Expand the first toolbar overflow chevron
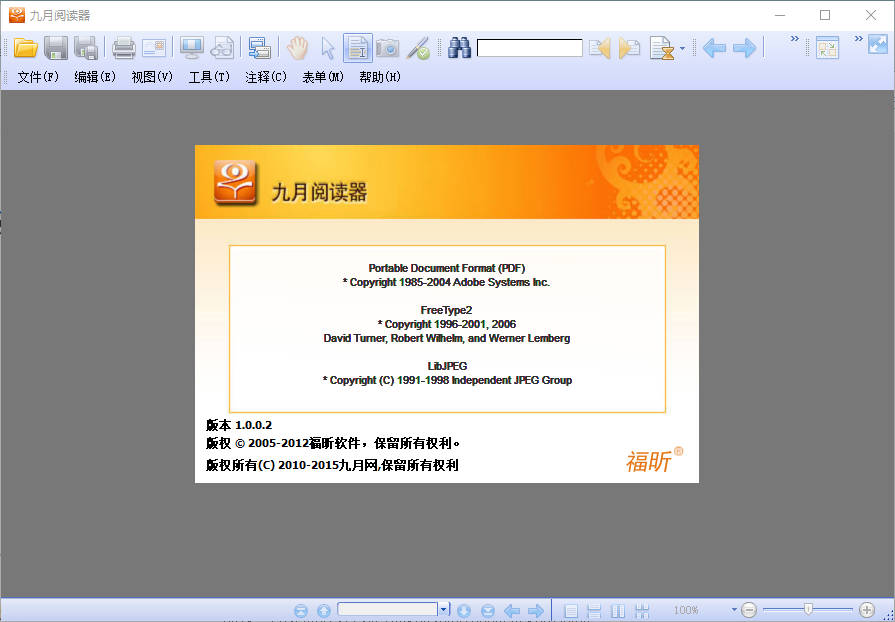 point(794,39)
